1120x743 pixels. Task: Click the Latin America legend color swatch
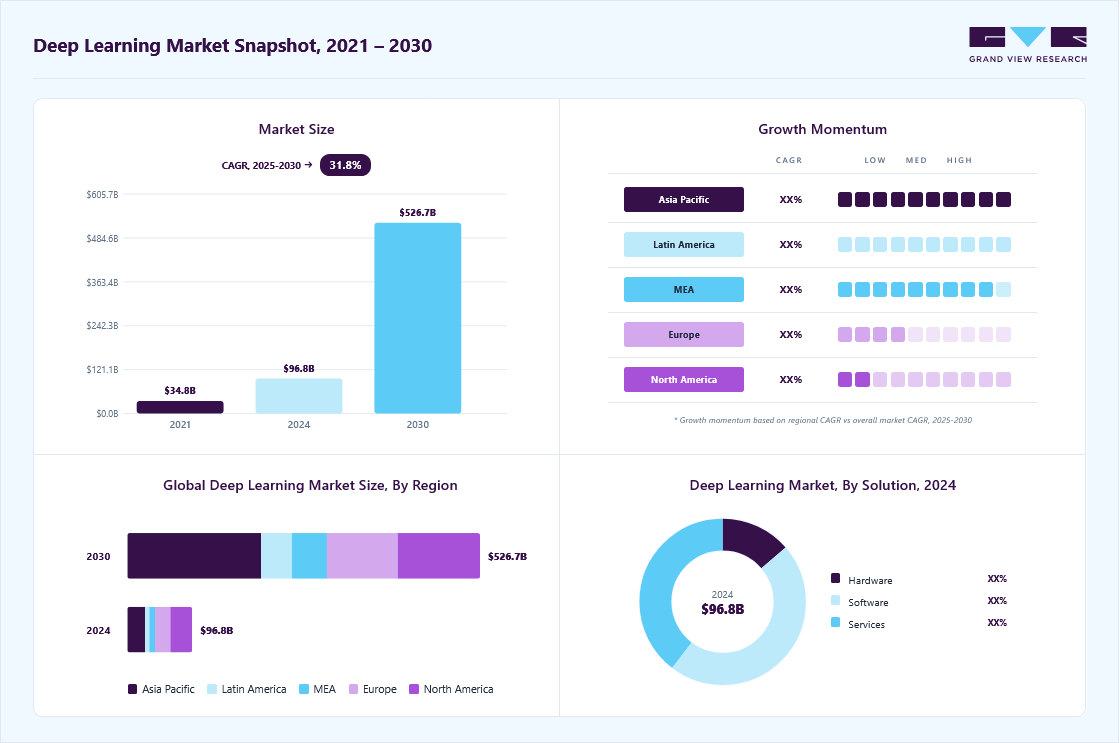pos(211,689)
